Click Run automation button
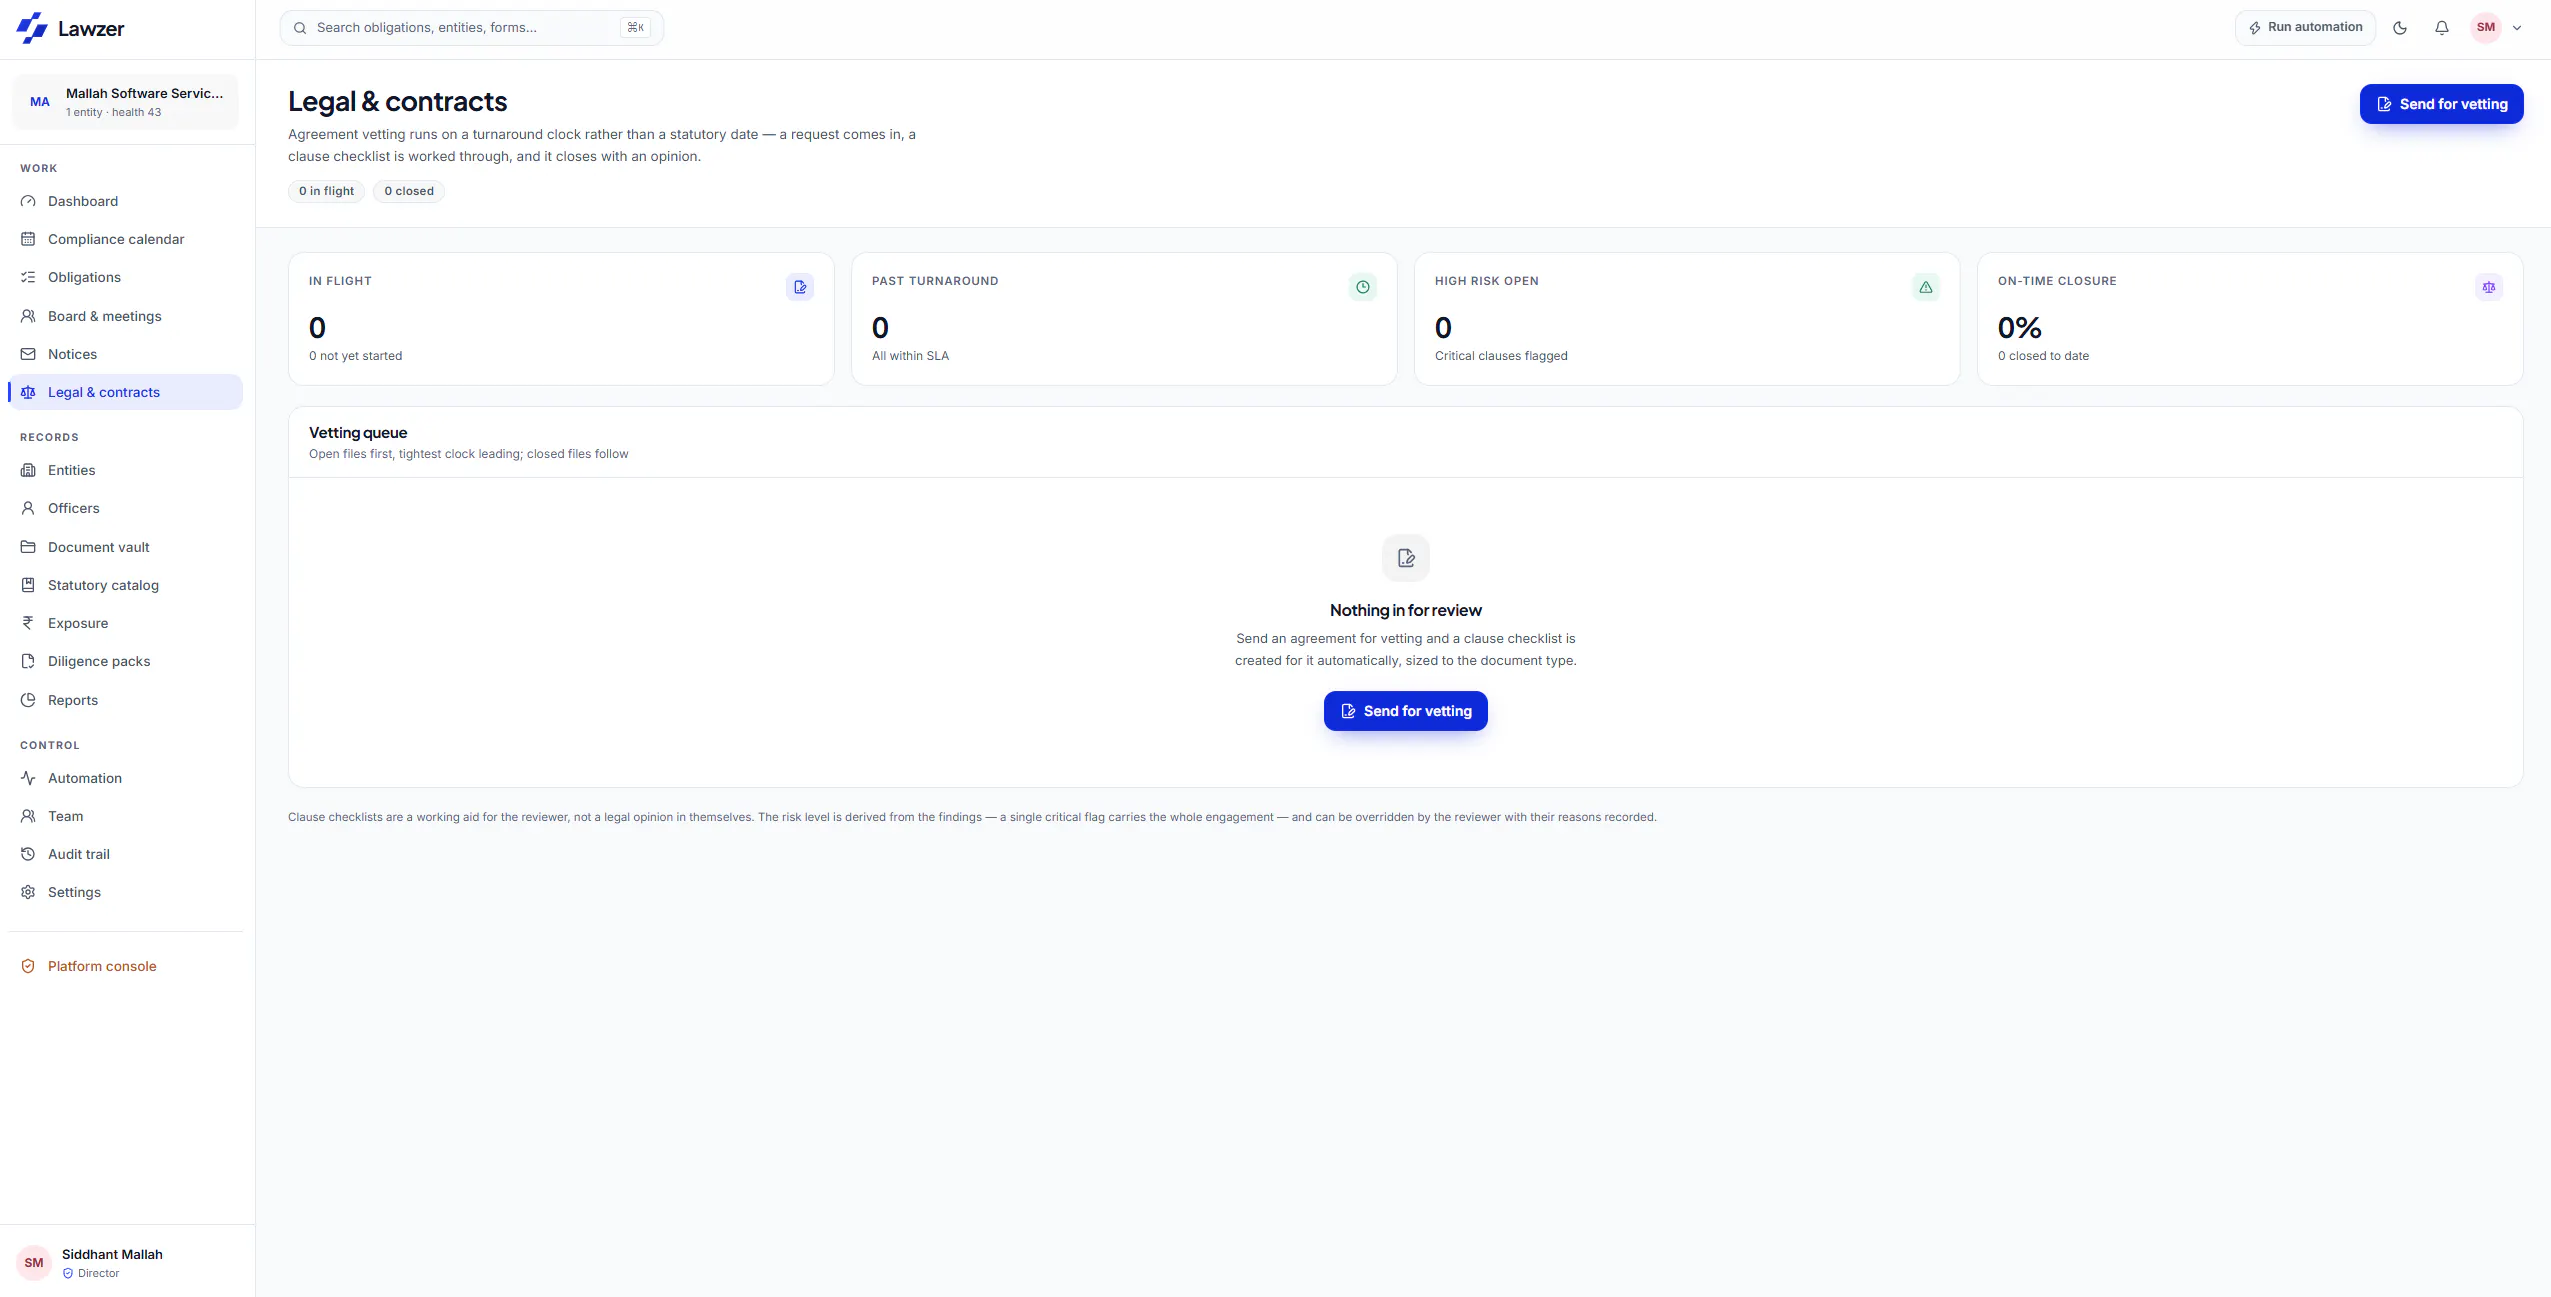The height and width of the screenshot is (1297, 2551). [x=2305, y=28]
